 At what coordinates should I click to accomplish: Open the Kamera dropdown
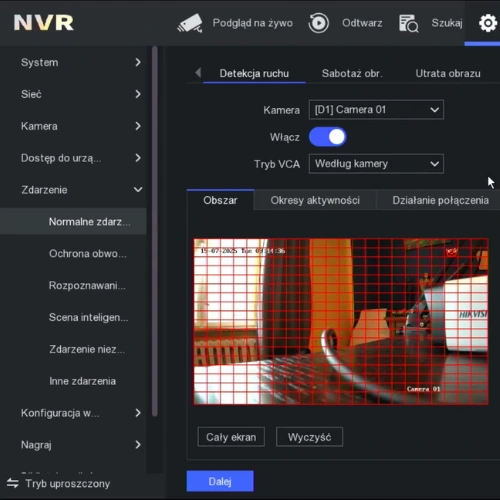376,110
